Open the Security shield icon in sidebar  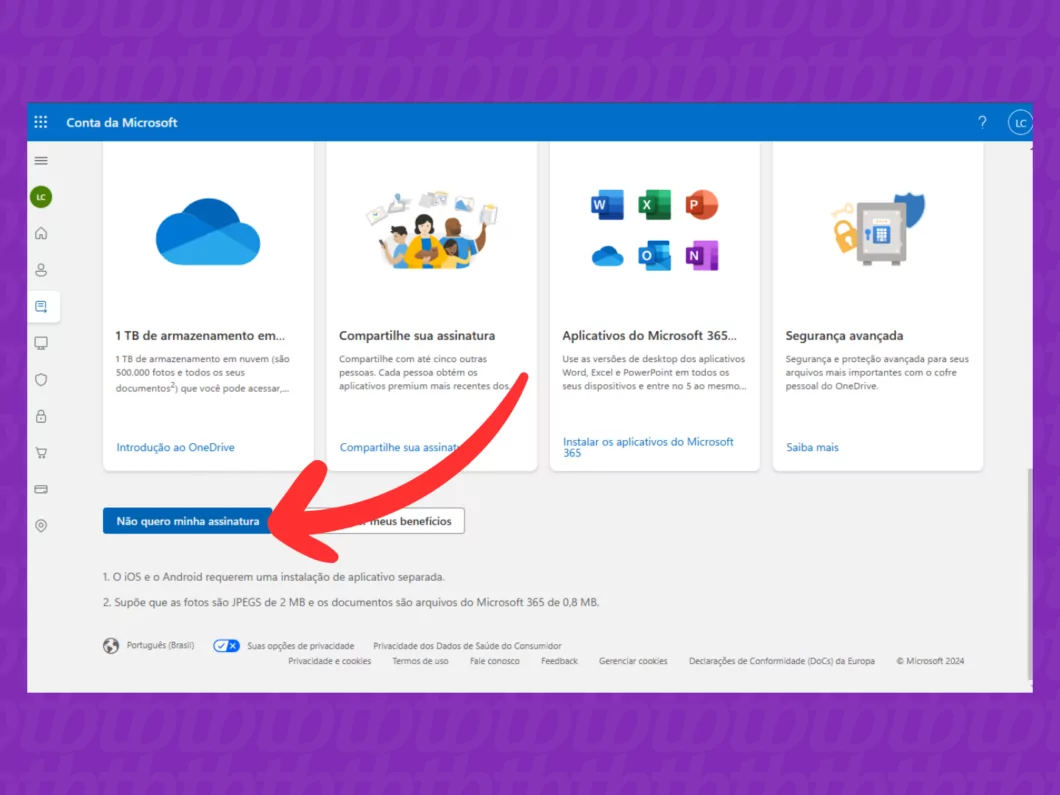pos(41,379)
